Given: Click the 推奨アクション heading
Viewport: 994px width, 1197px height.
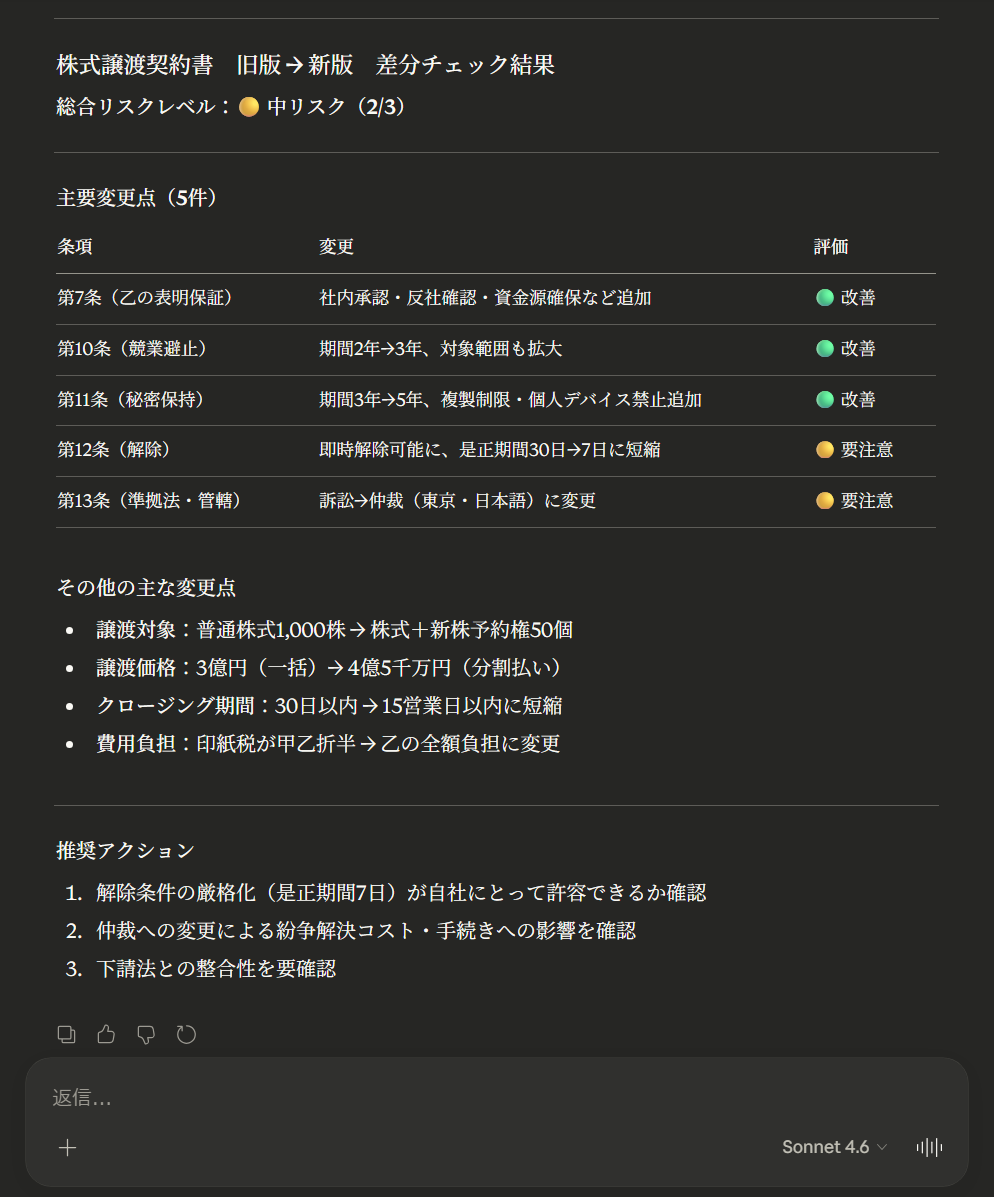Looking at the screenshot, I should pos(125,849).
